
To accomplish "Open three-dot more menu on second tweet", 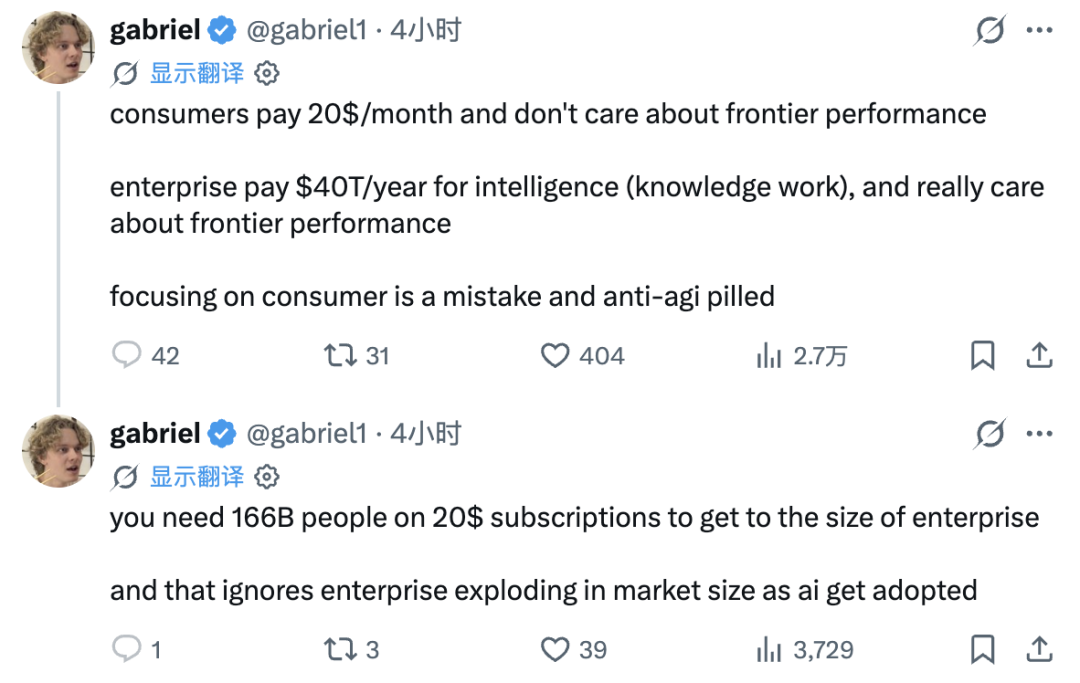I will click(1039, 434).
